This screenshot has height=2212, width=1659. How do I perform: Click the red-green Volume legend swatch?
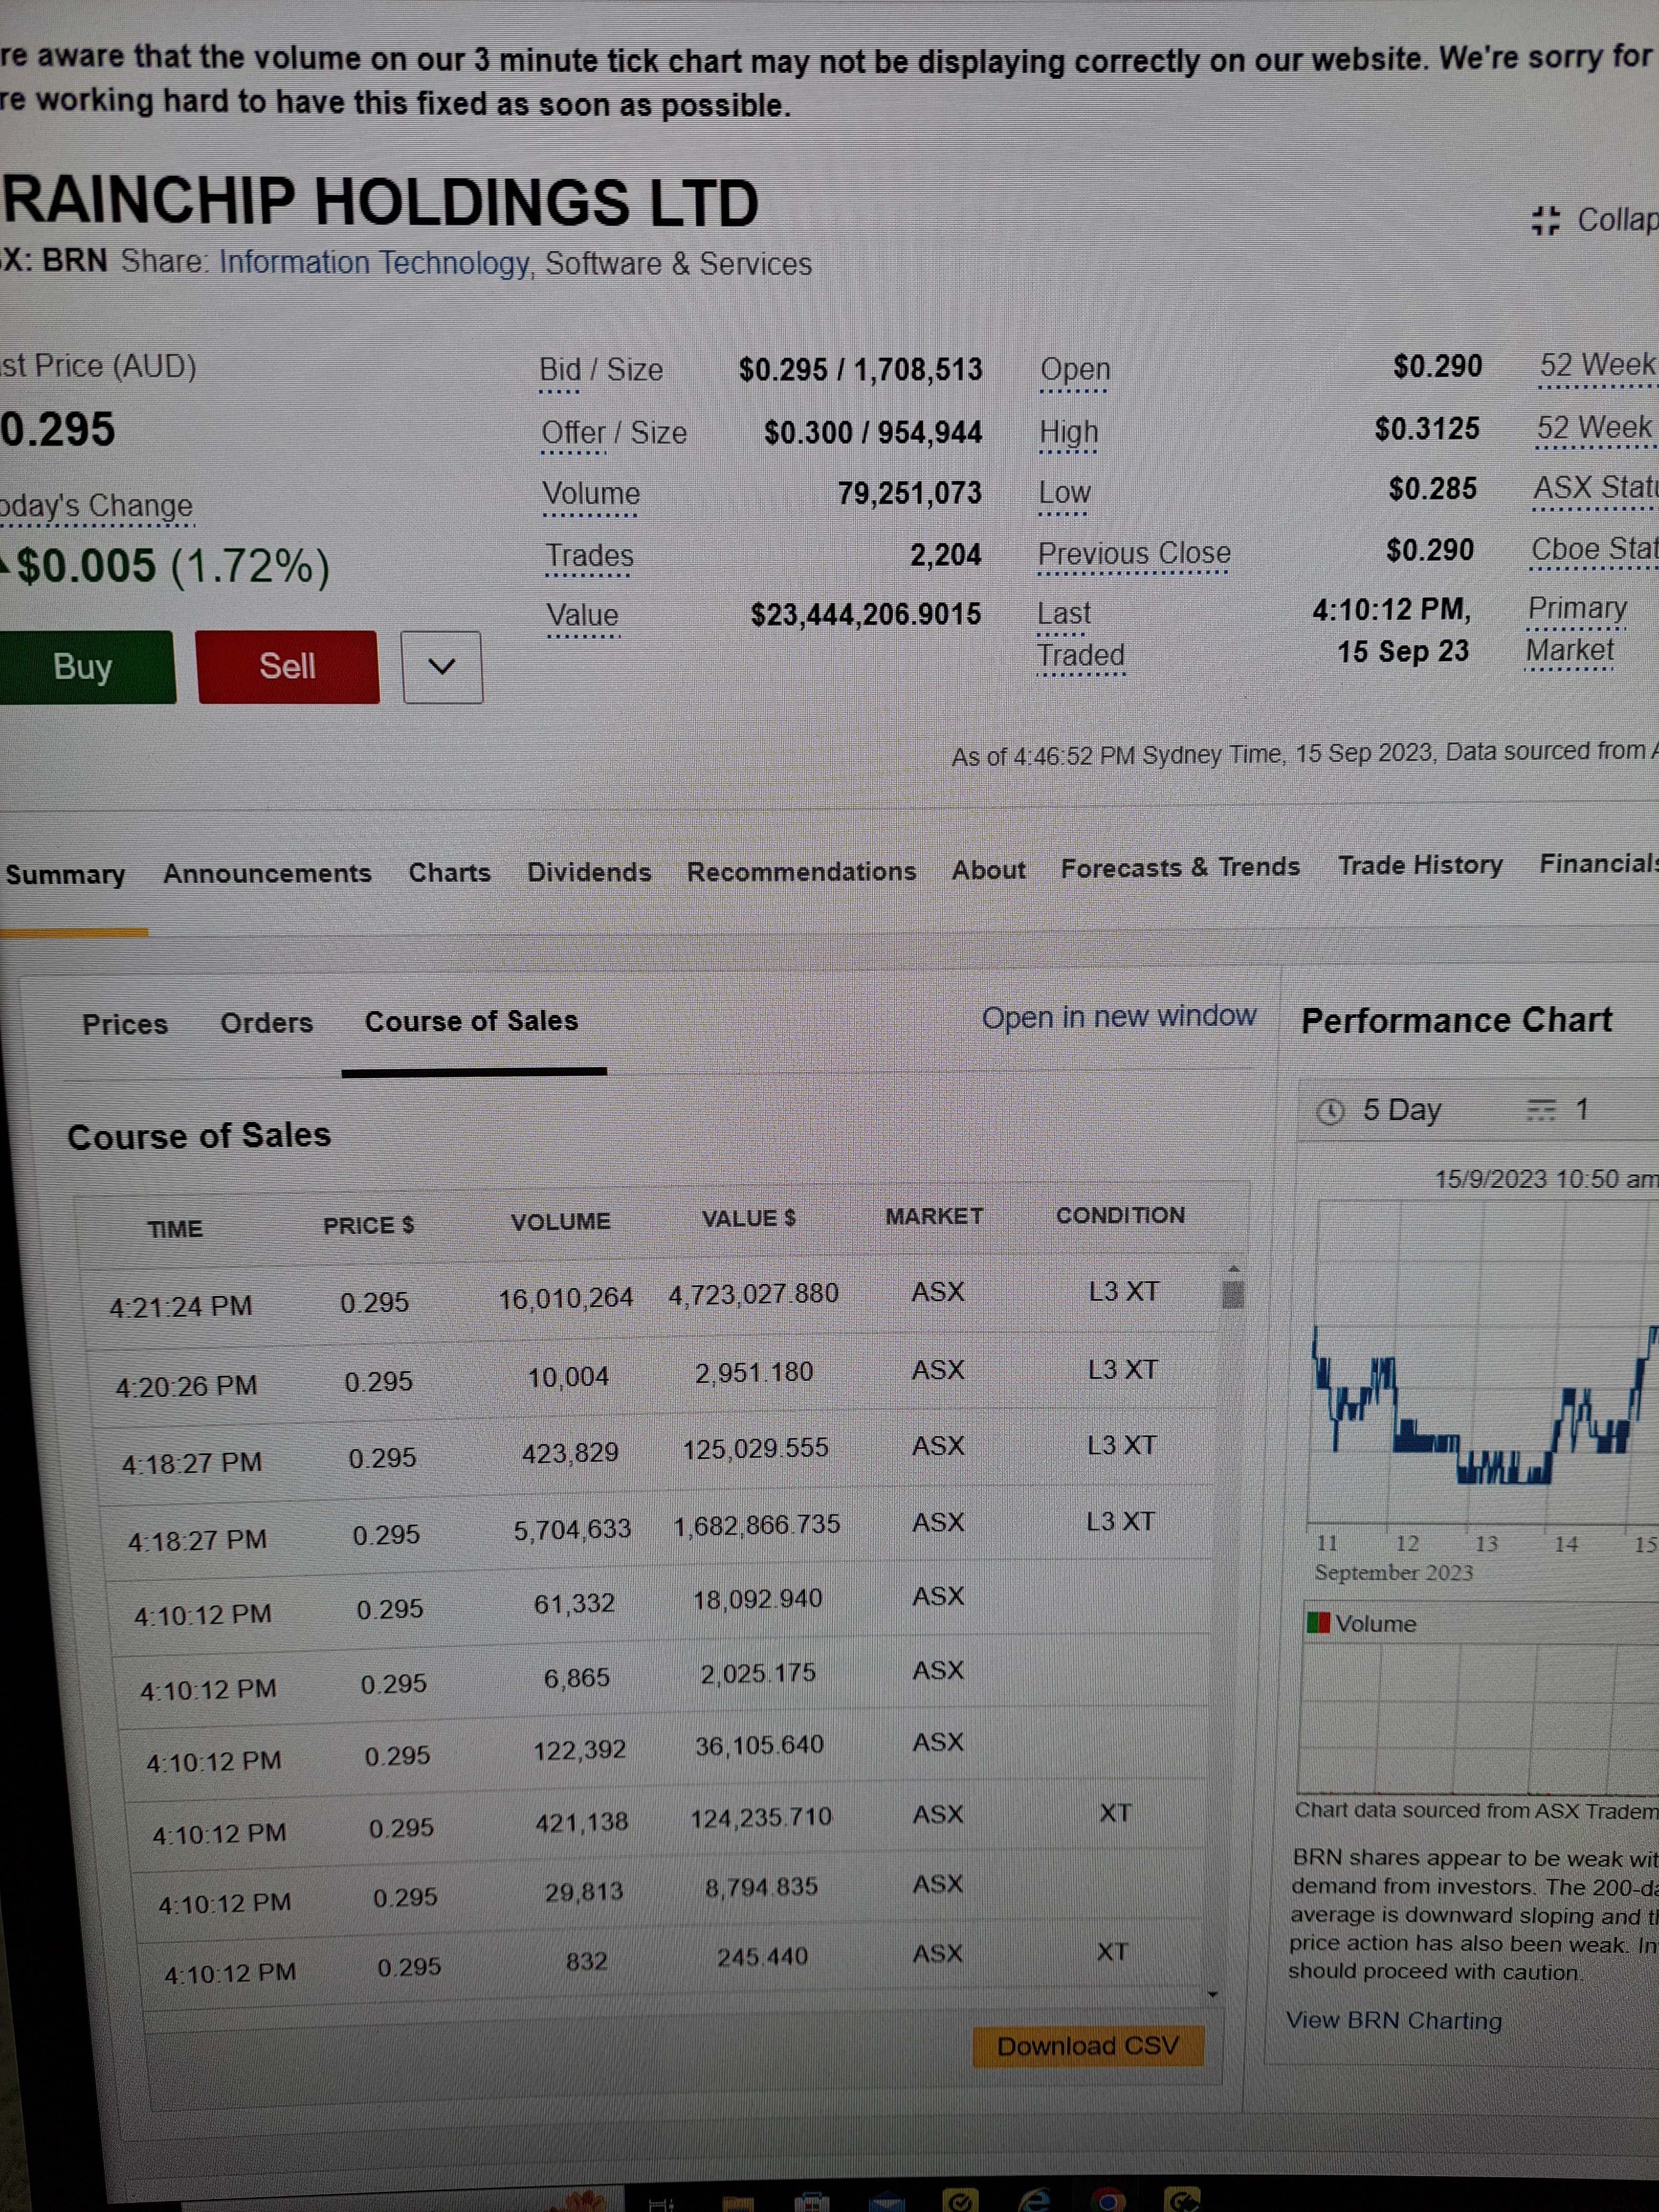click(x=1318, y=1622)
